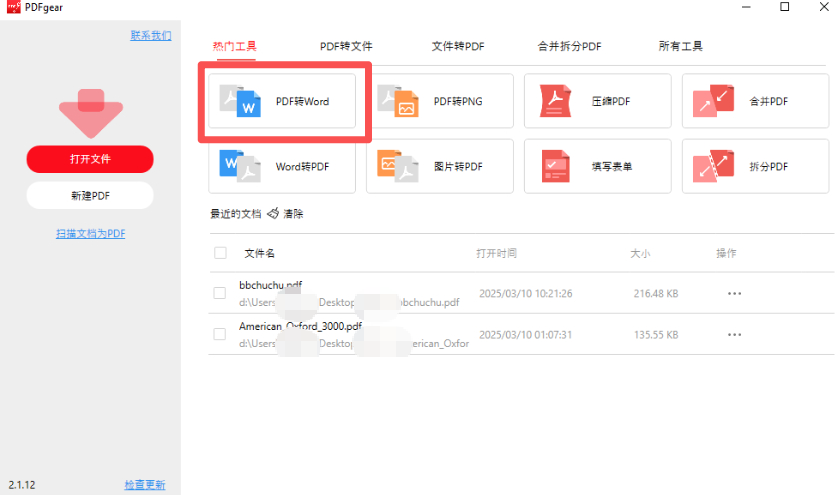Switch to the PDF转文件 tab
840x495 pixels.
pyautogui.click(x=346, y=46)
